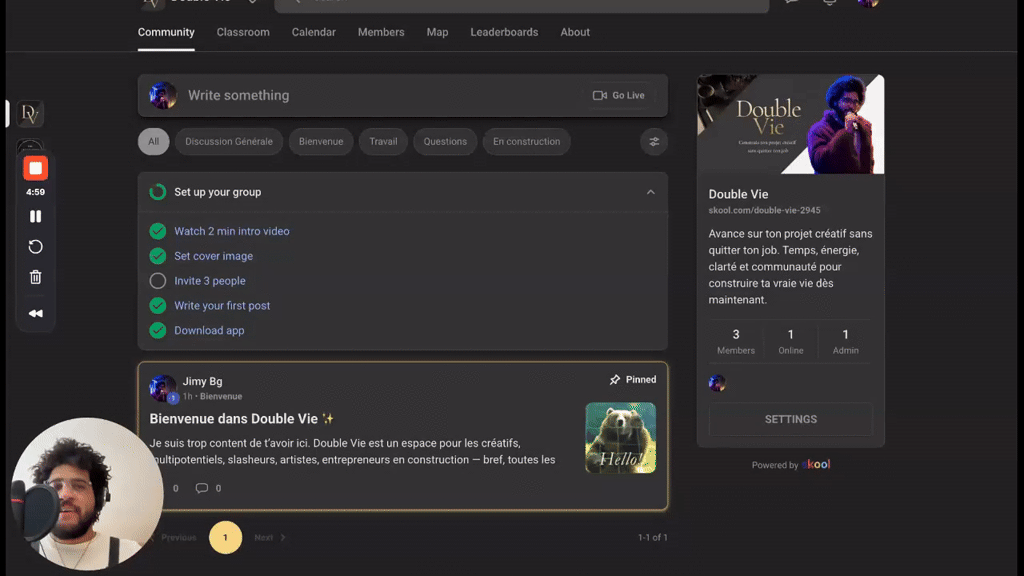1024x576 pixels.
Task: Open the Leaderboards tab
Action: point(504,32)
